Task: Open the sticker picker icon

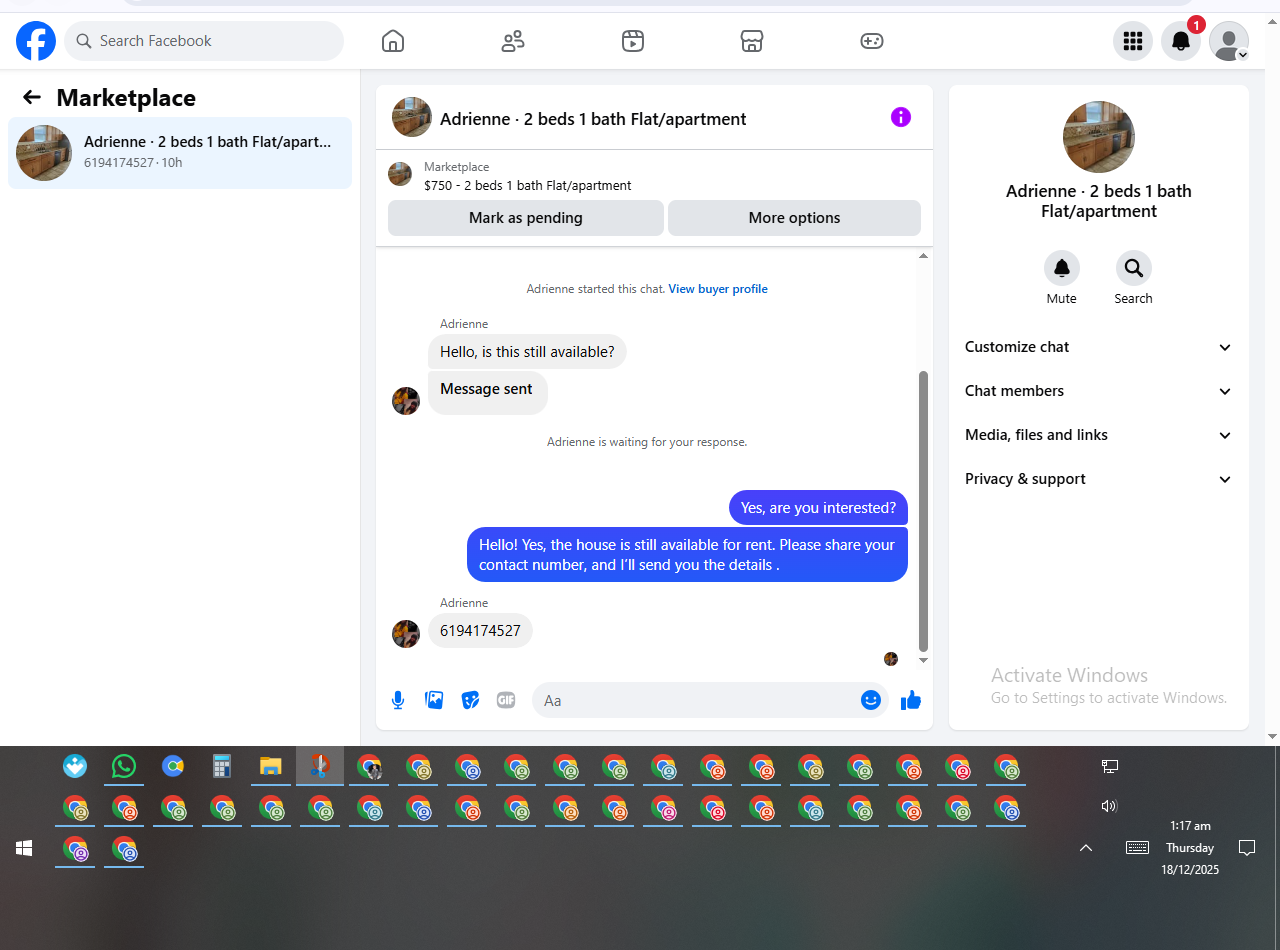Action: (470, 700)
